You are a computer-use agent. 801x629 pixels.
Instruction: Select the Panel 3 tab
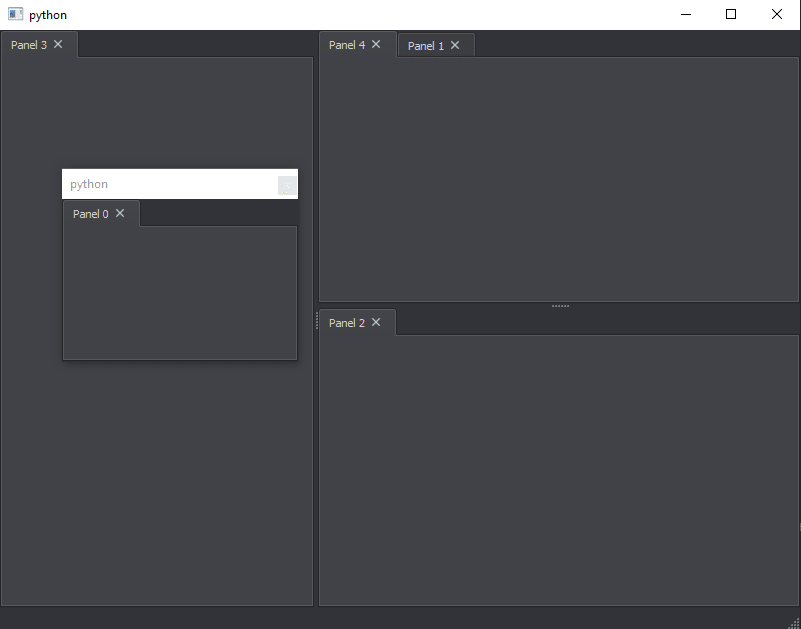28,44
